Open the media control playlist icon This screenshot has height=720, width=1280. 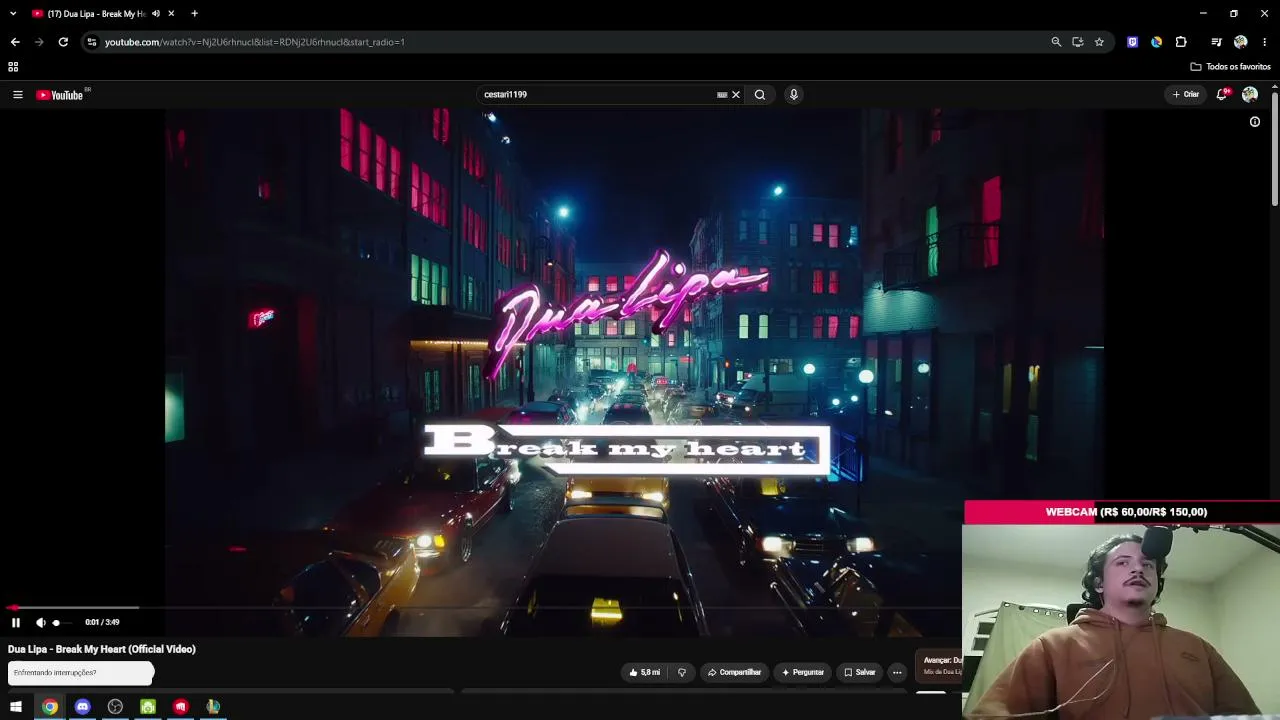[x=1216, y=42]
